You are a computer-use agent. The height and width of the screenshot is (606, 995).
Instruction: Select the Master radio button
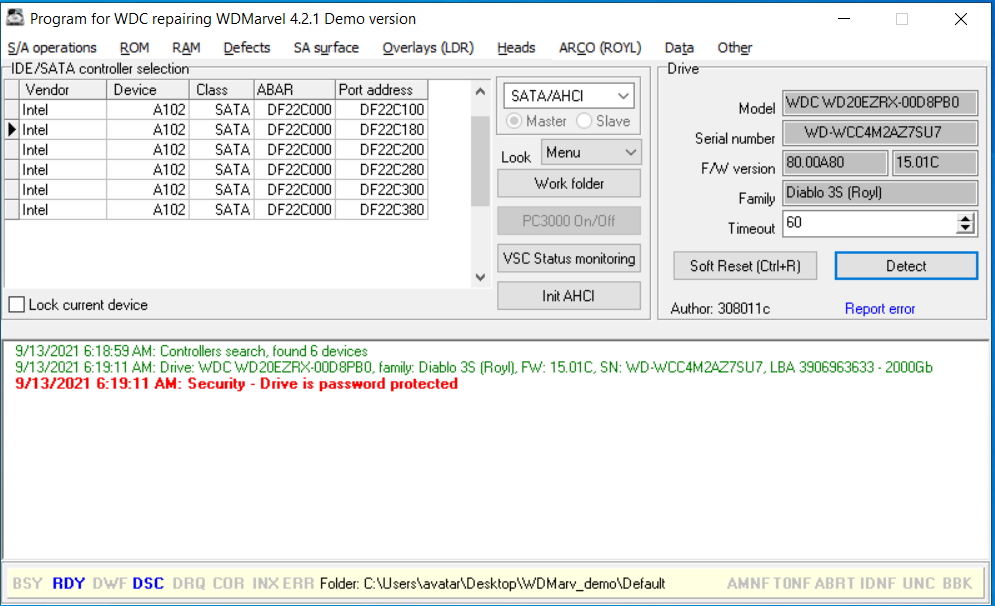click(515, 121)
